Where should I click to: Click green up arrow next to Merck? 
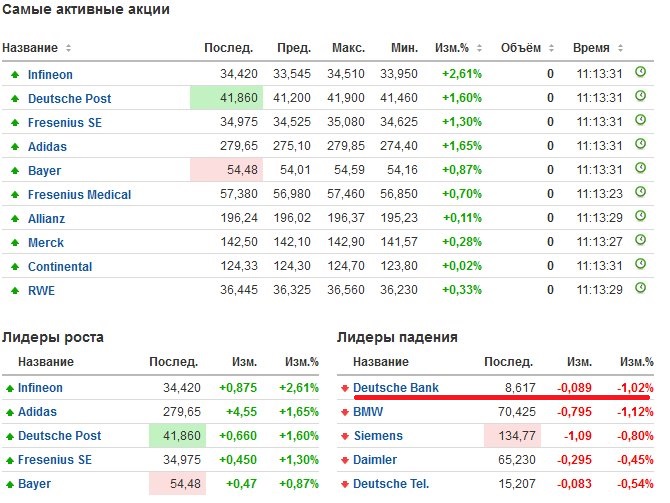(x=15, y=243)
